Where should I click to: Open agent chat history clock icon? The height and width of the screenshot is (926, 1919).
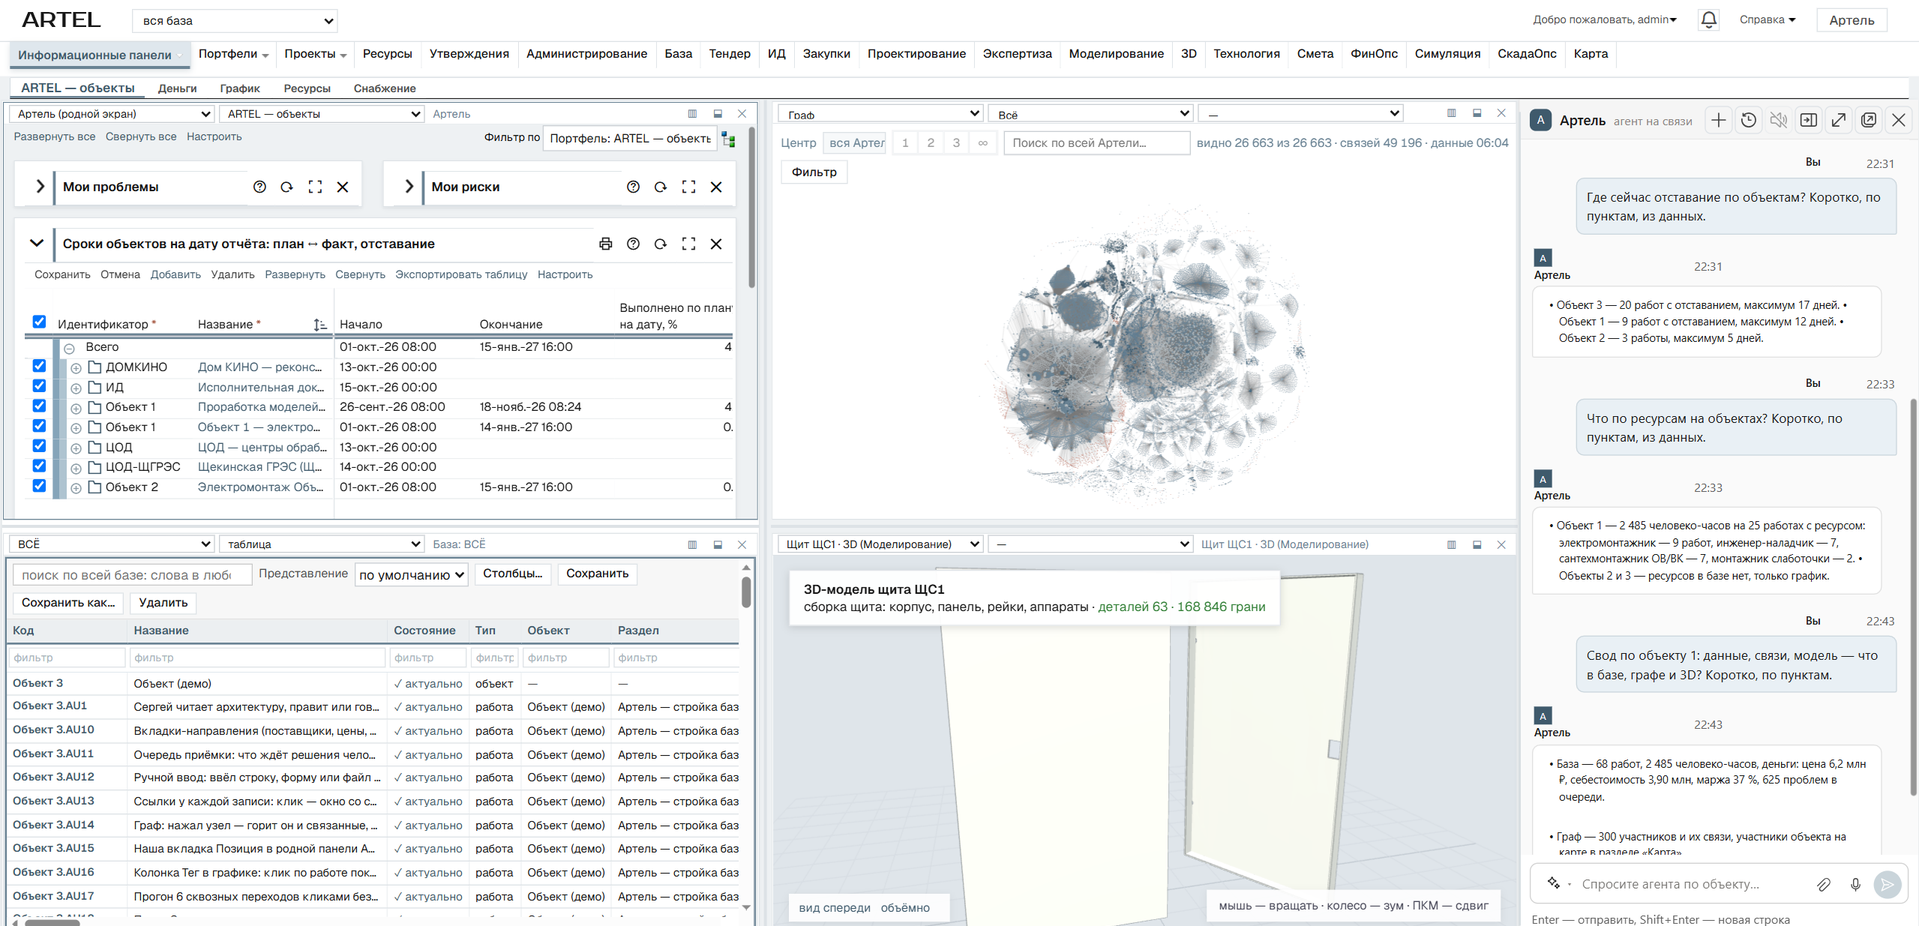click(1748, 120)
